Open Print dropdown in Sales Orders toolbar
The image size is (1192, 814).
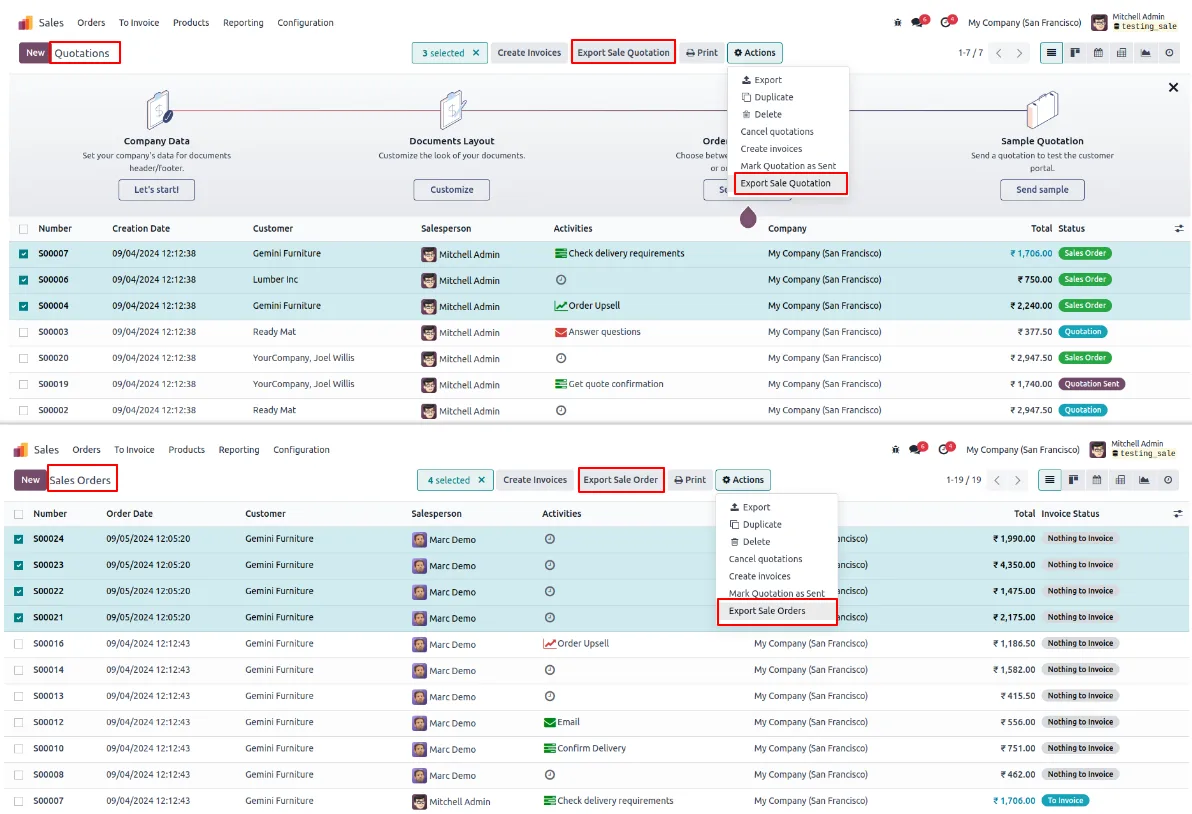(x=690, y=480)
